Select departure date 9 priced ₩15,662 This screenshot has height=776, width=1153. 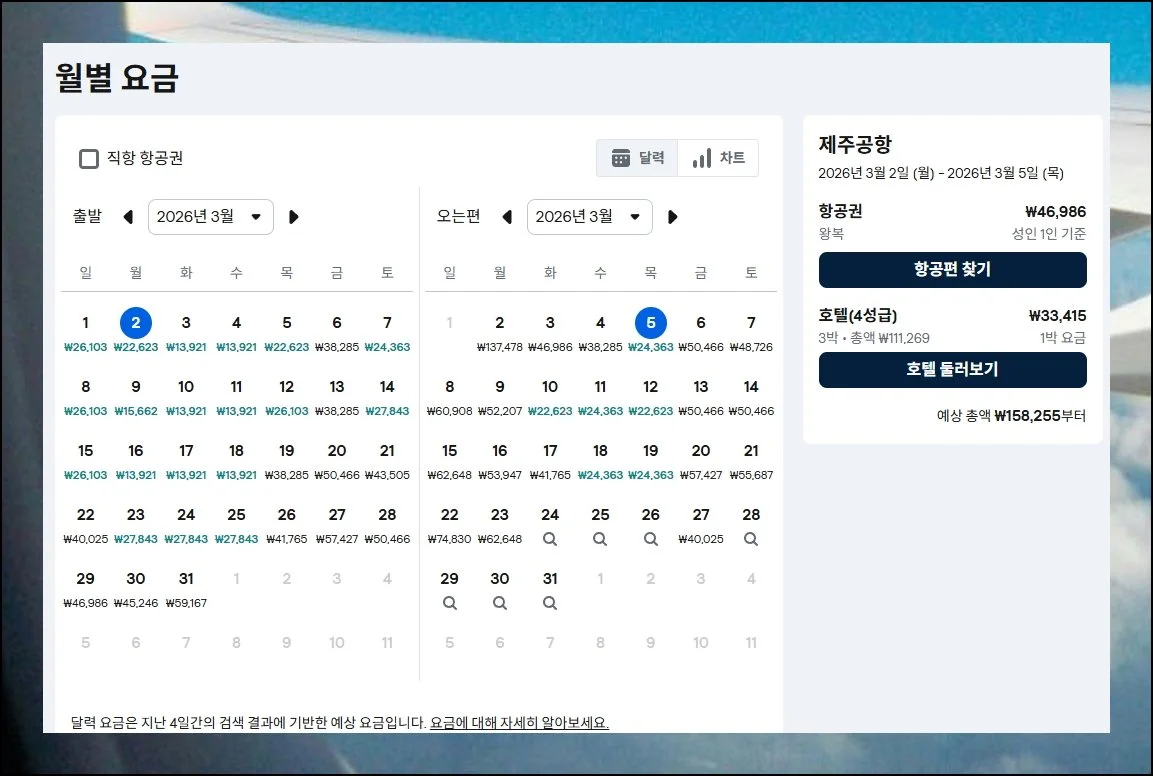136,396
